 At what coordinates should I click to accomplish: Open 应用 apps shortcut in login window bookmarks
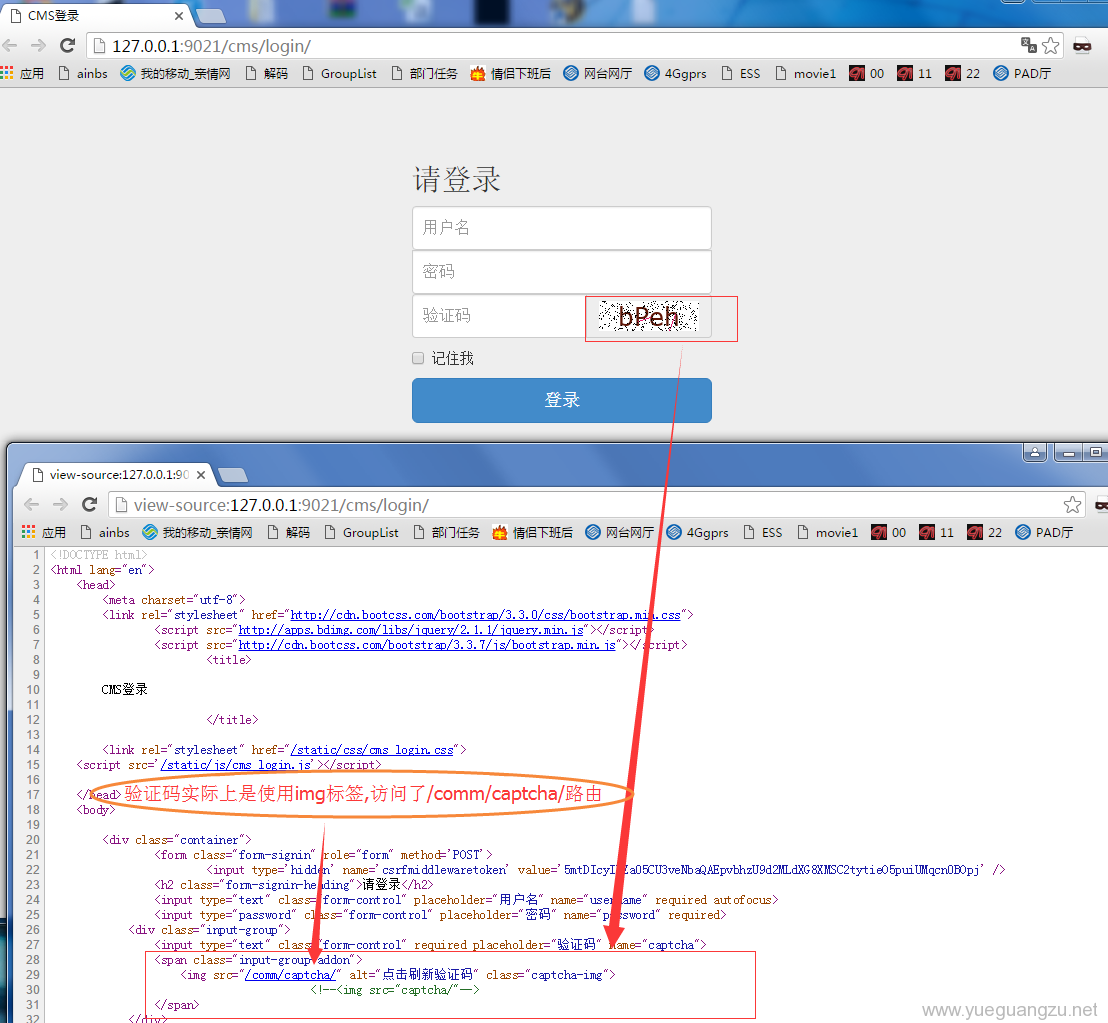pyautogui.click(x=23, y=73)
